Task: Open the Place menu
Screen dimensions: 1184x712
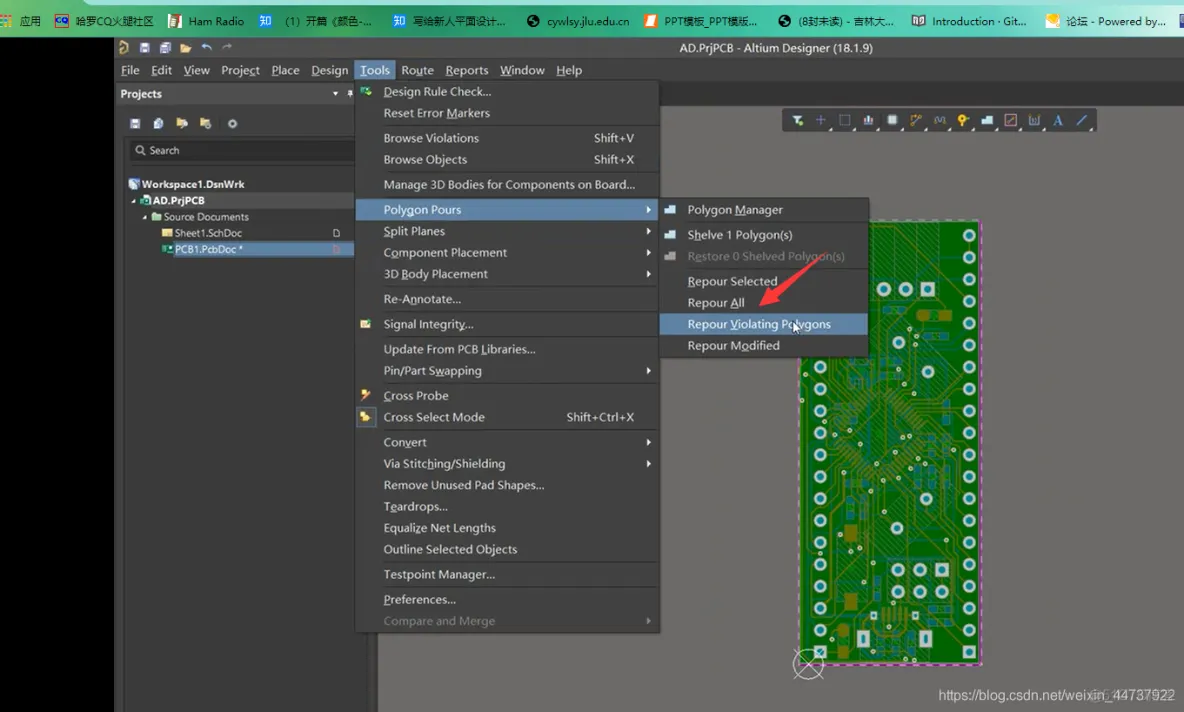Action: (x=285, y=70)
